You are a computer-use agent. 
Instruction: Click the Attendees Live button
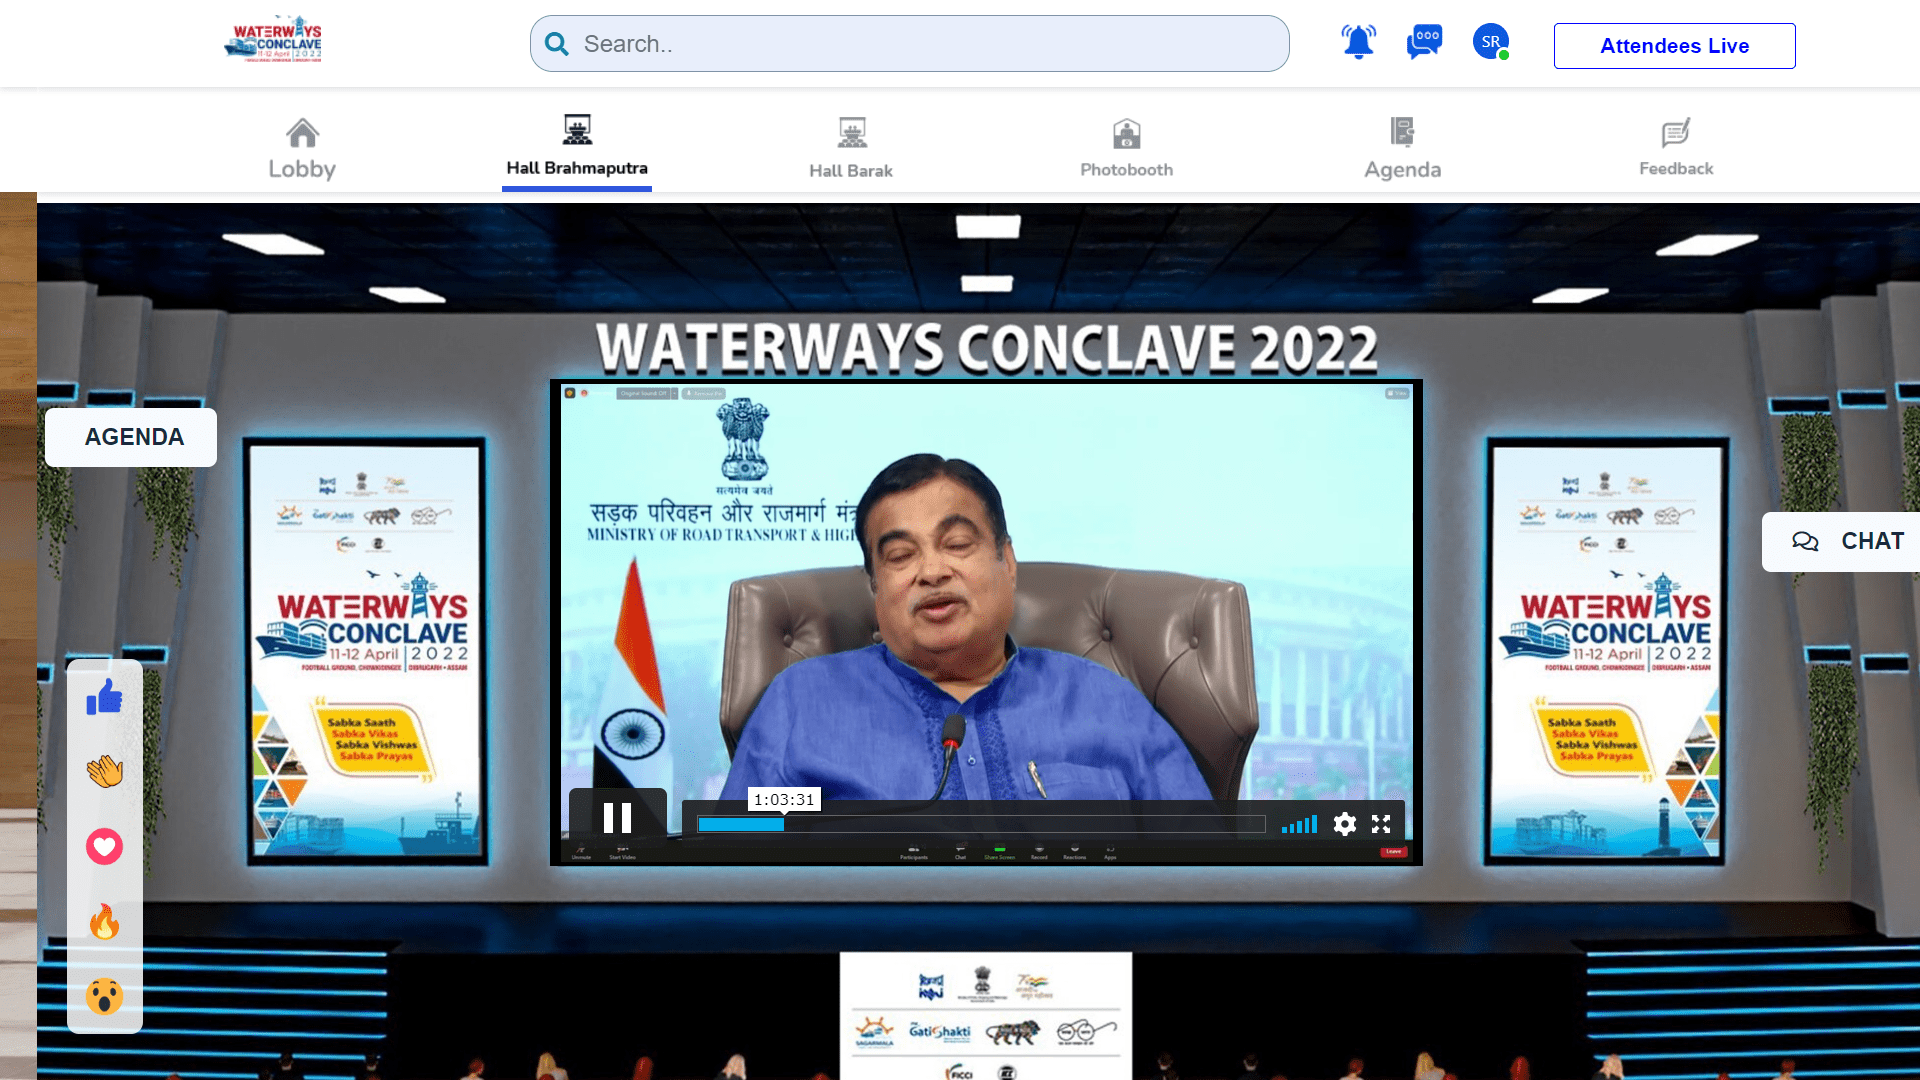point(1674,46)
